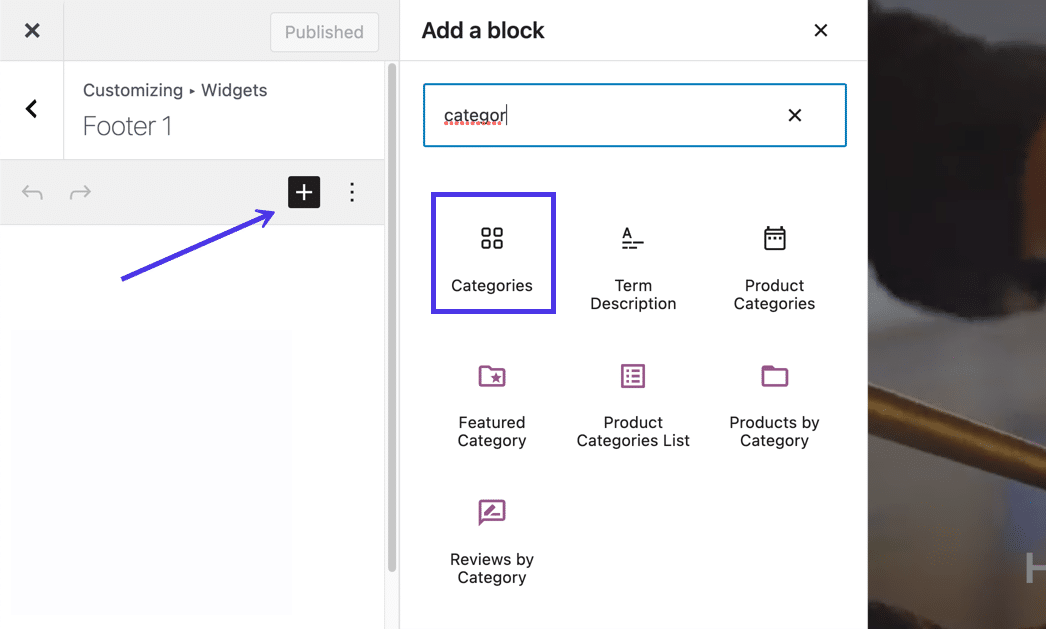Toggle the black plus block inserter
This screenshot has height=629, width=1046.
click(304, 192)
